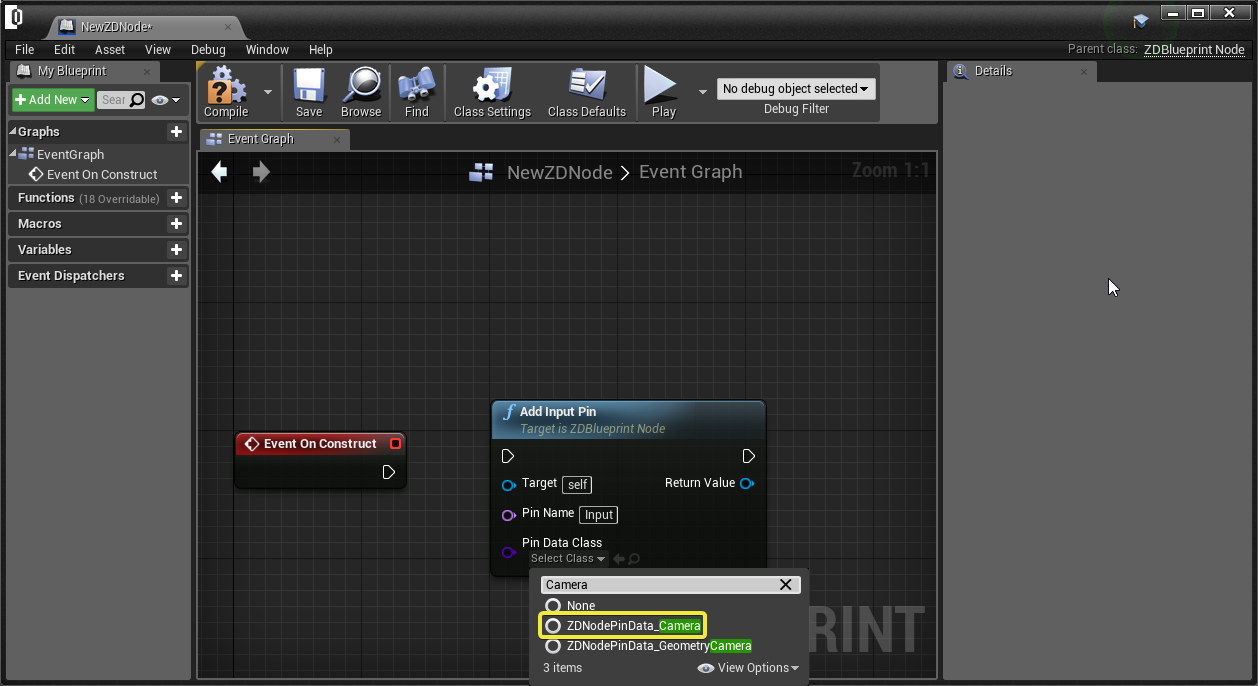Clear the Camera search field text
Viewport: 1258px width, 686px height.
click(785, 585)
